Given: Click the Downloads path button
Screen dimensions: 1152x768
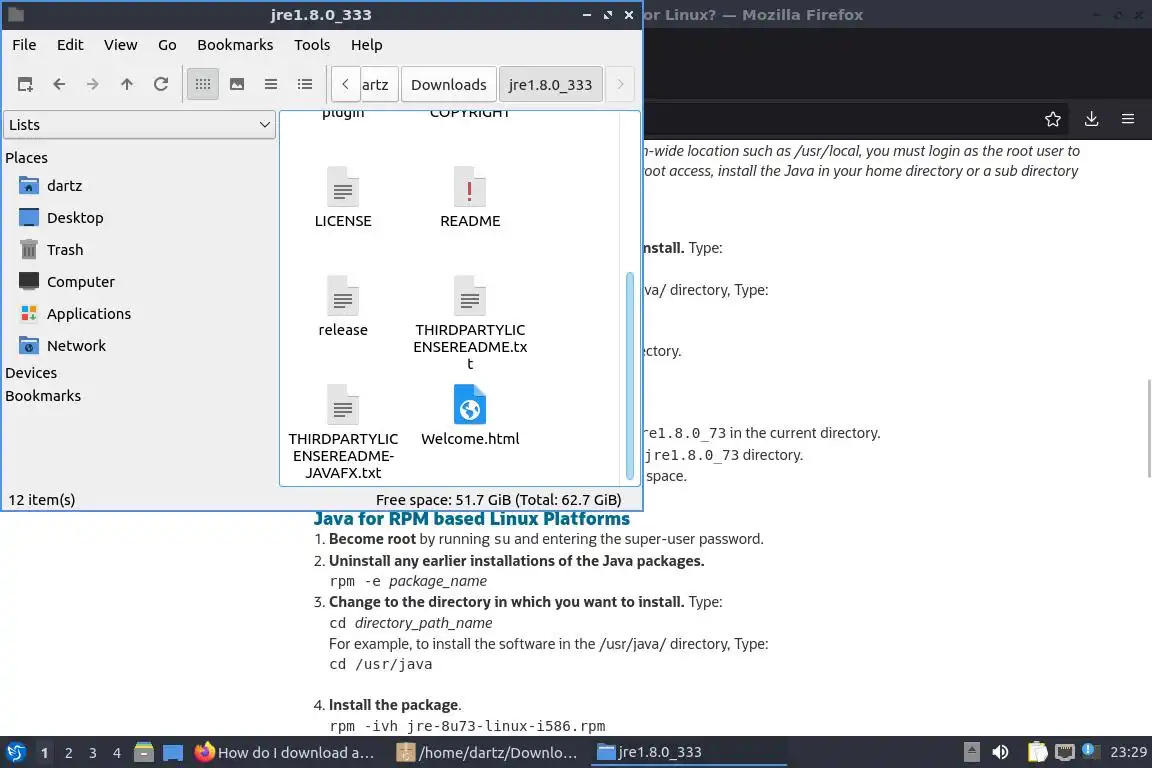Looking at the screenshot, I should pos(448,85).
